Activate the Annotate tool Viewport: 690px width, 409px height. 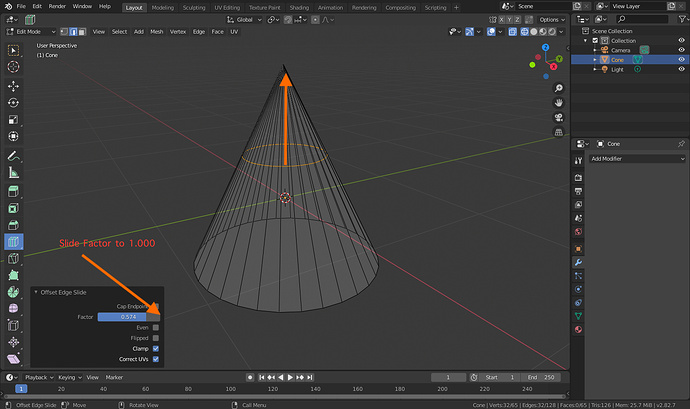point(14,155)
